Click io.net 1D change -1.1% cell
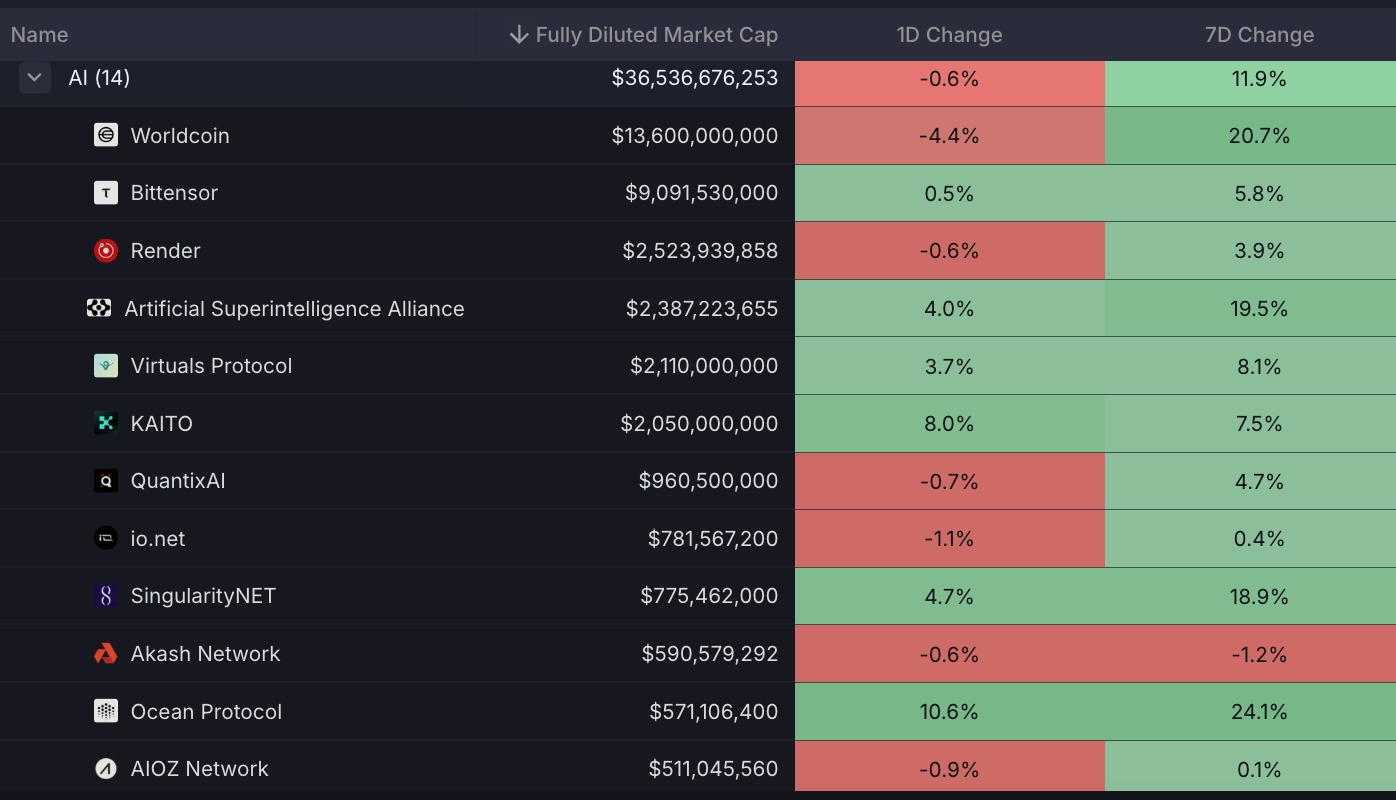 950,538
